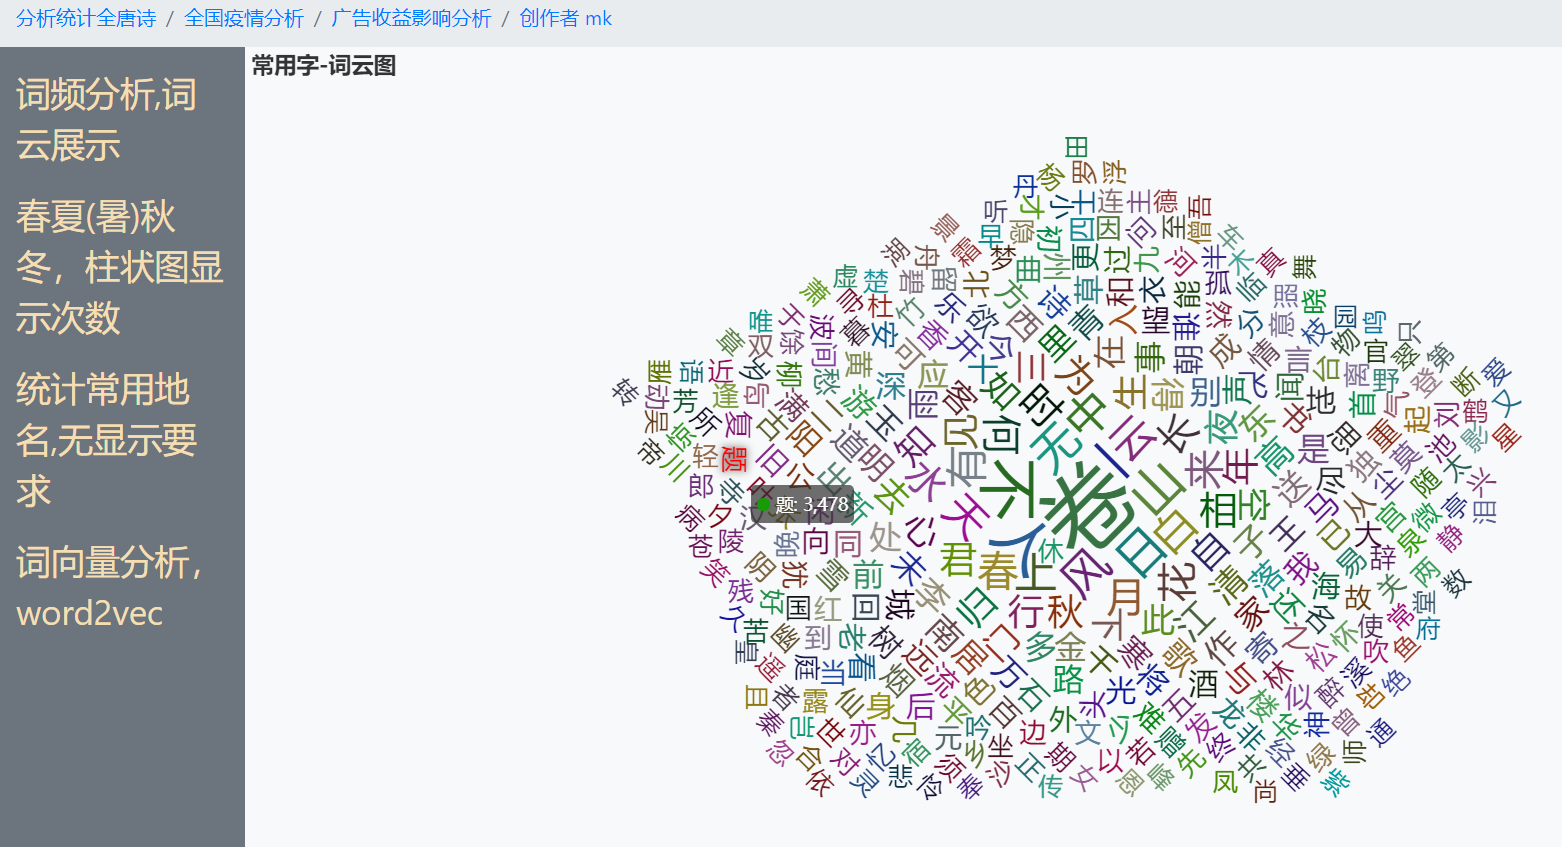Select 词频分析,词云展示 in sidebar

coord(104,120)
